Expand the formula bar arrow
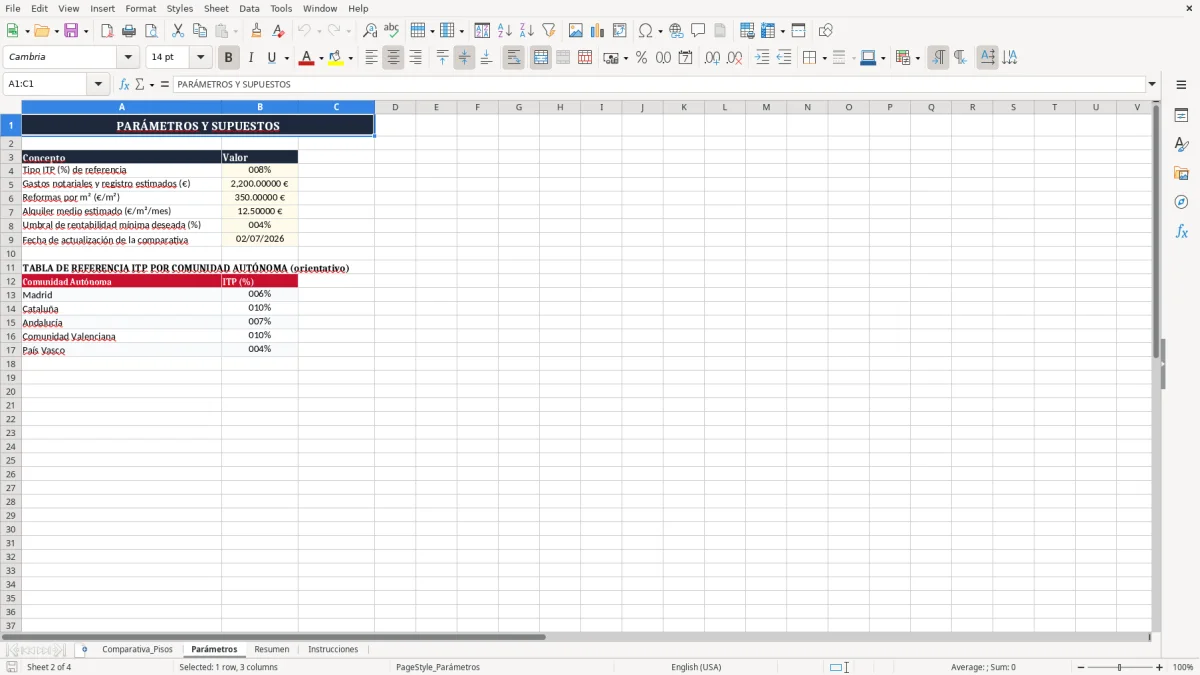1200x675 pixels. point(1152,84)
